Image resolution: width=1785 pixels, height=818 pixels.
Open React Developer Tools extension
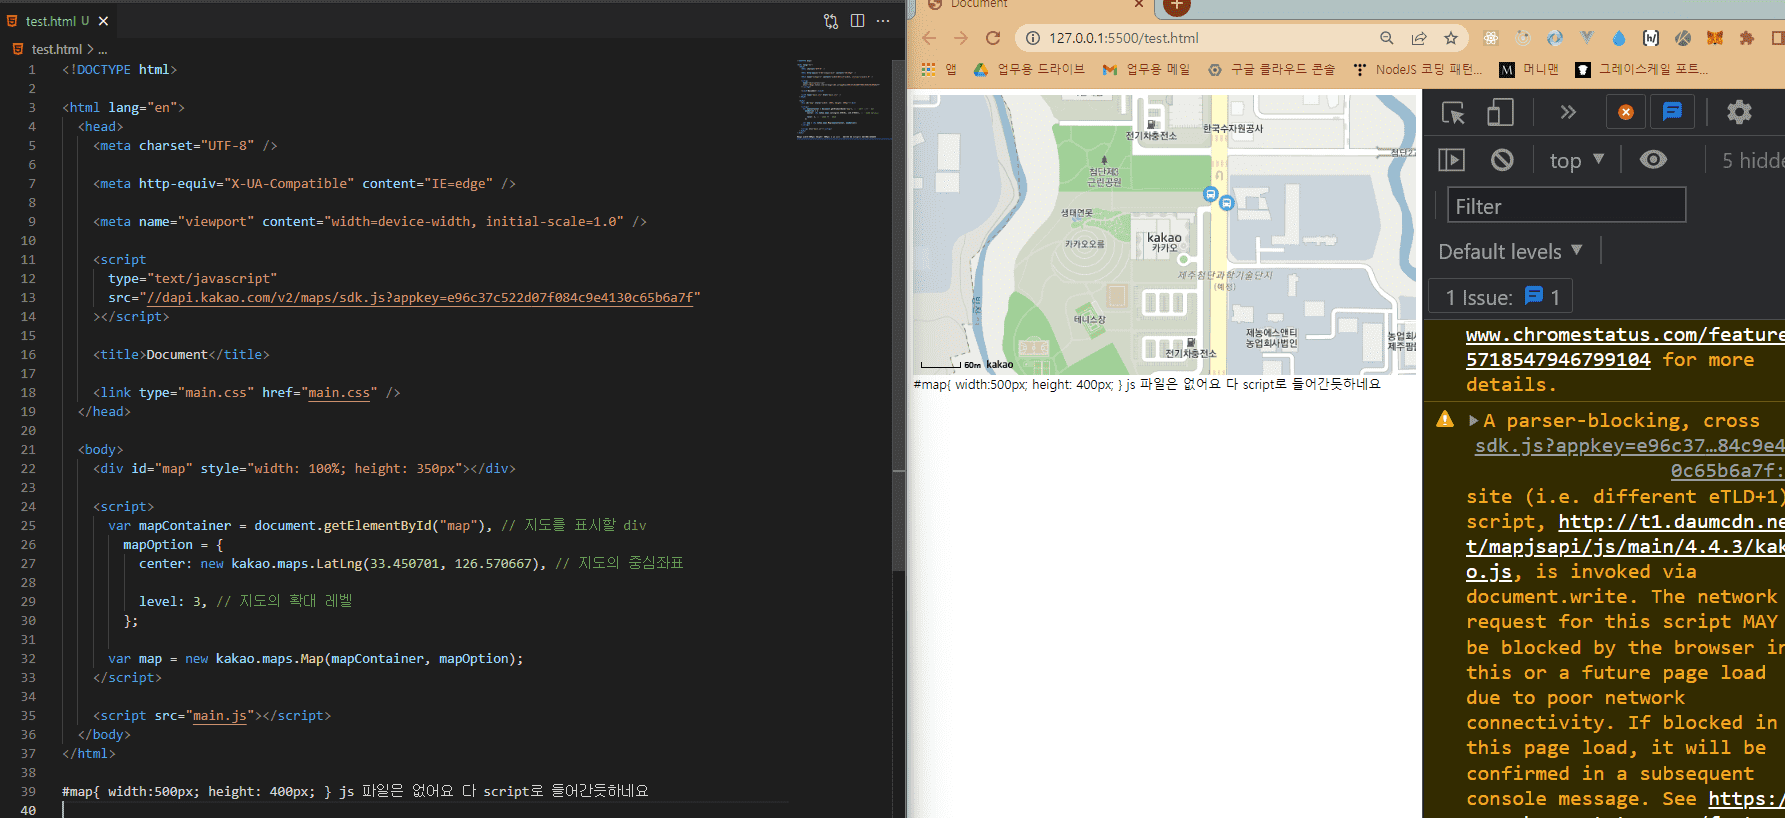[1491, 38]
